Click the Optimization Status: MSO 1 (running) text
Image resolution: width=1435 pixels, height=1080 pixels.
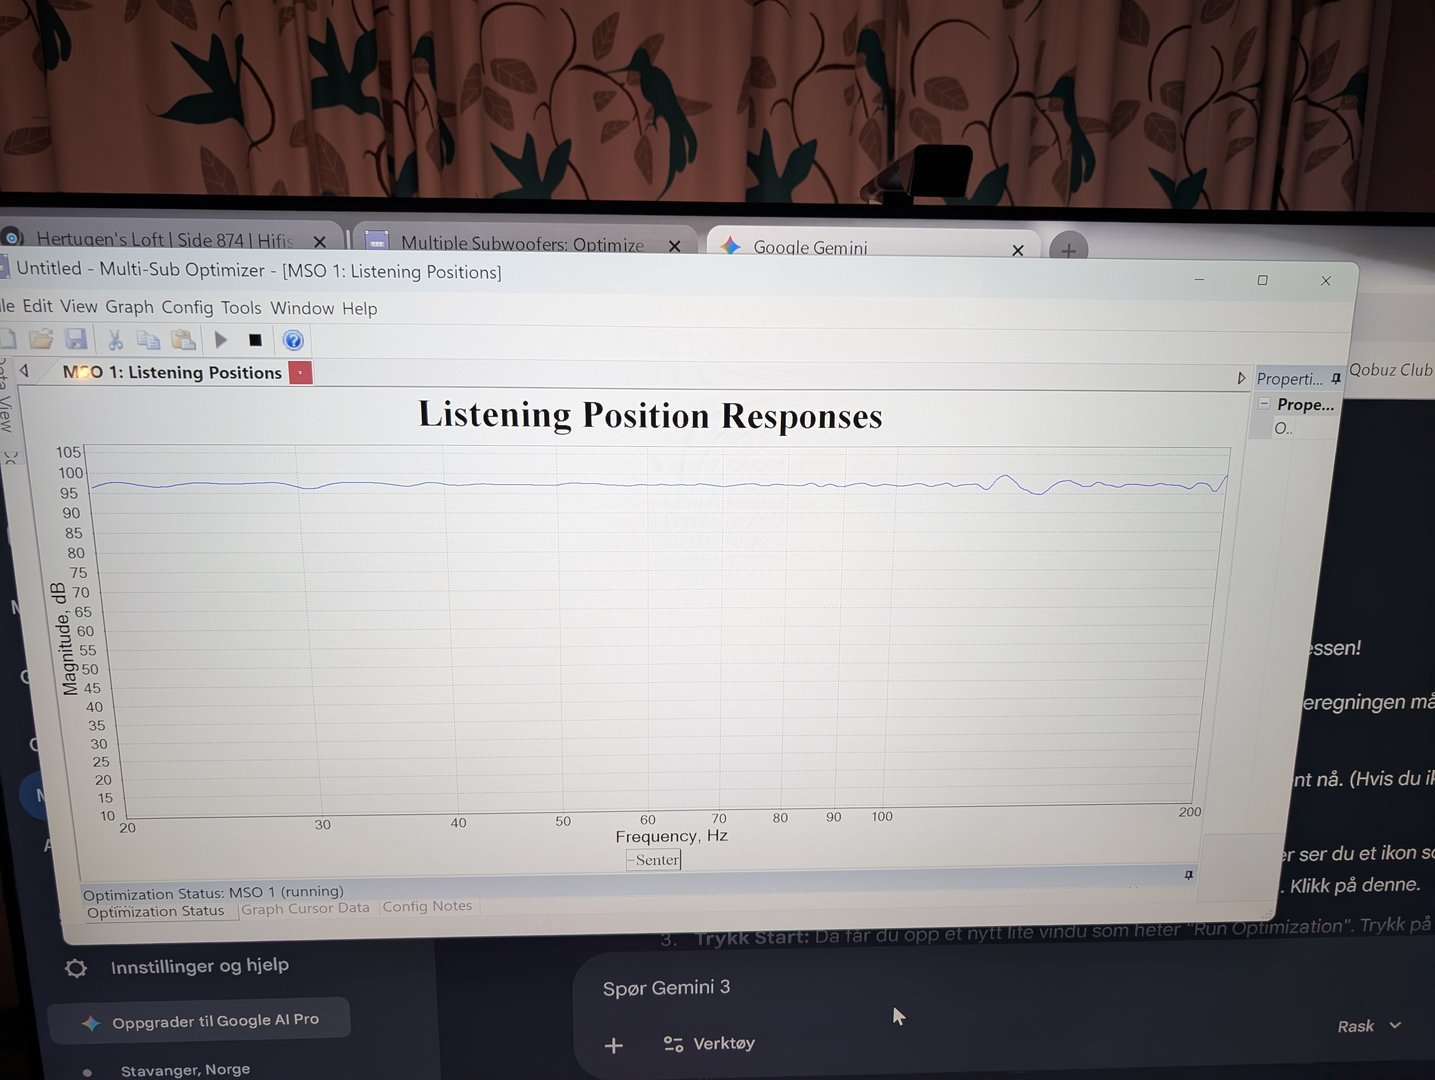click(x=213, y=892)
